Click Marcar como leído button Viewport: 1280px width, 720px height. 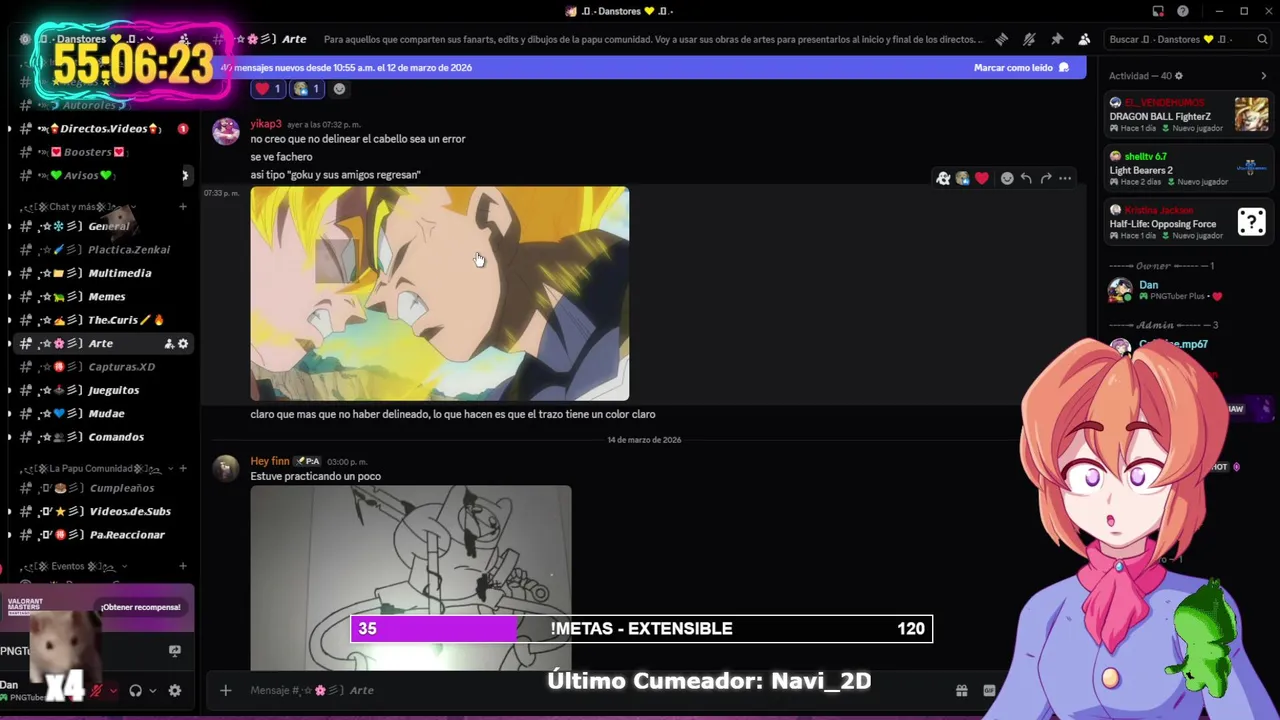pos(1021,67)
